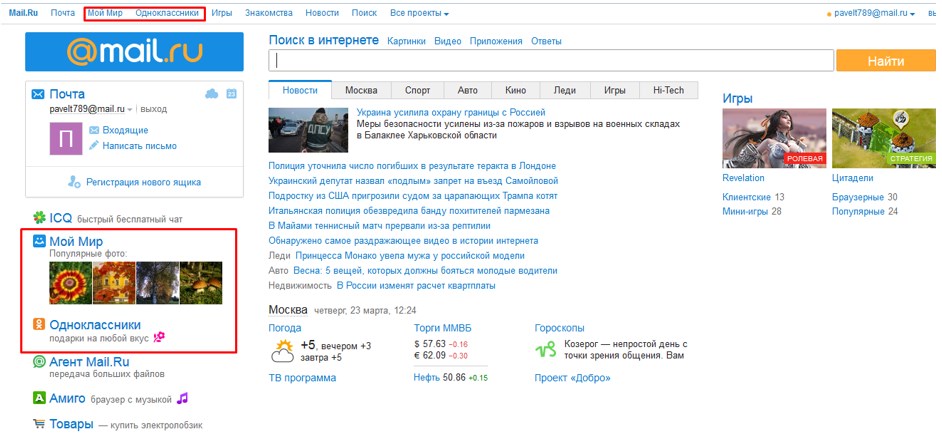Switch to the Кино tab
This screenshot has width=942, height=441.
click(515, 90)
